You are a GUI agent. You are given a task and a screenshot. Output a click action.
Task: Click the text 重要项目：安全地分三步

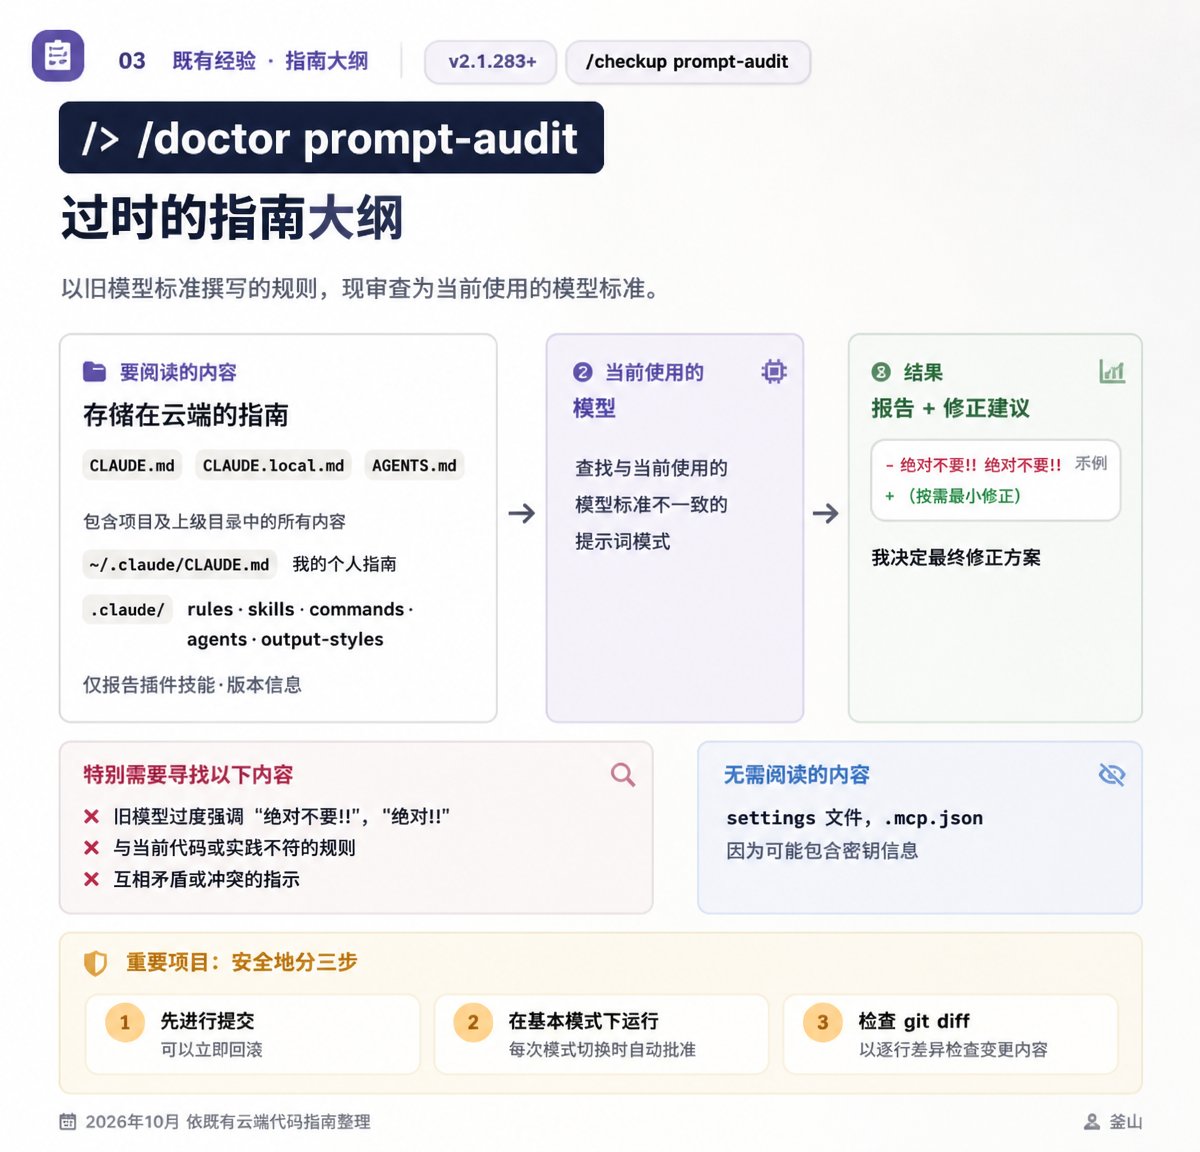click(x=241, y=962)
